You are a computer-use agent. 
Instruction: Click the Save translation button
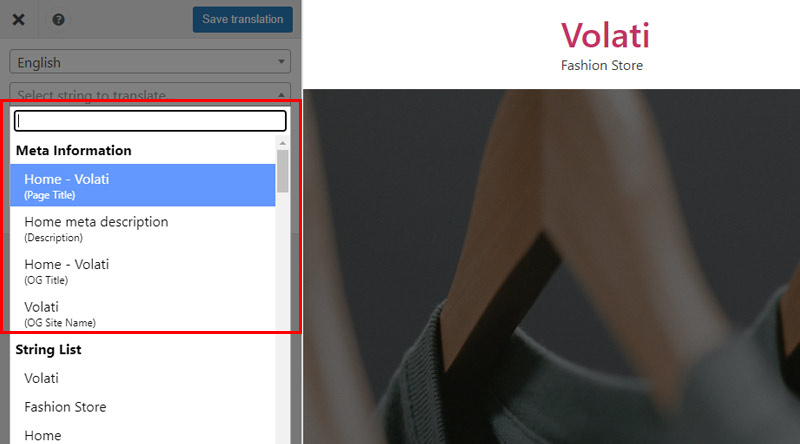tap(242, 19)
